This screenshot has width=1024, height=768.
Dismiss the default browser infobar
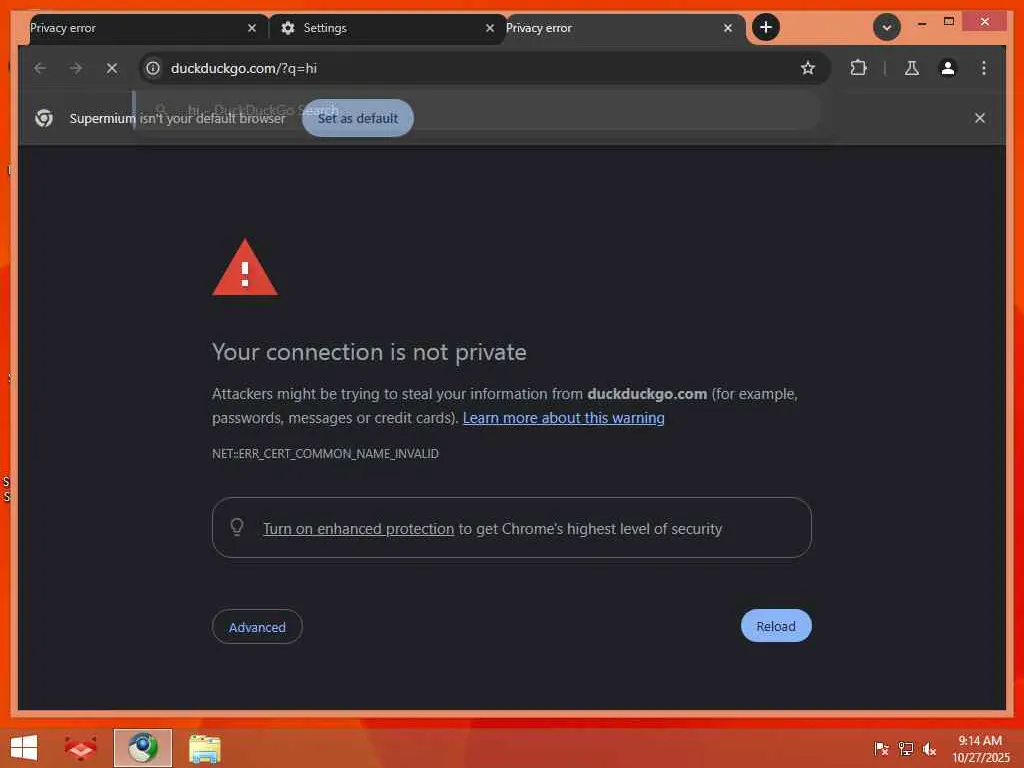coord(980,118)
